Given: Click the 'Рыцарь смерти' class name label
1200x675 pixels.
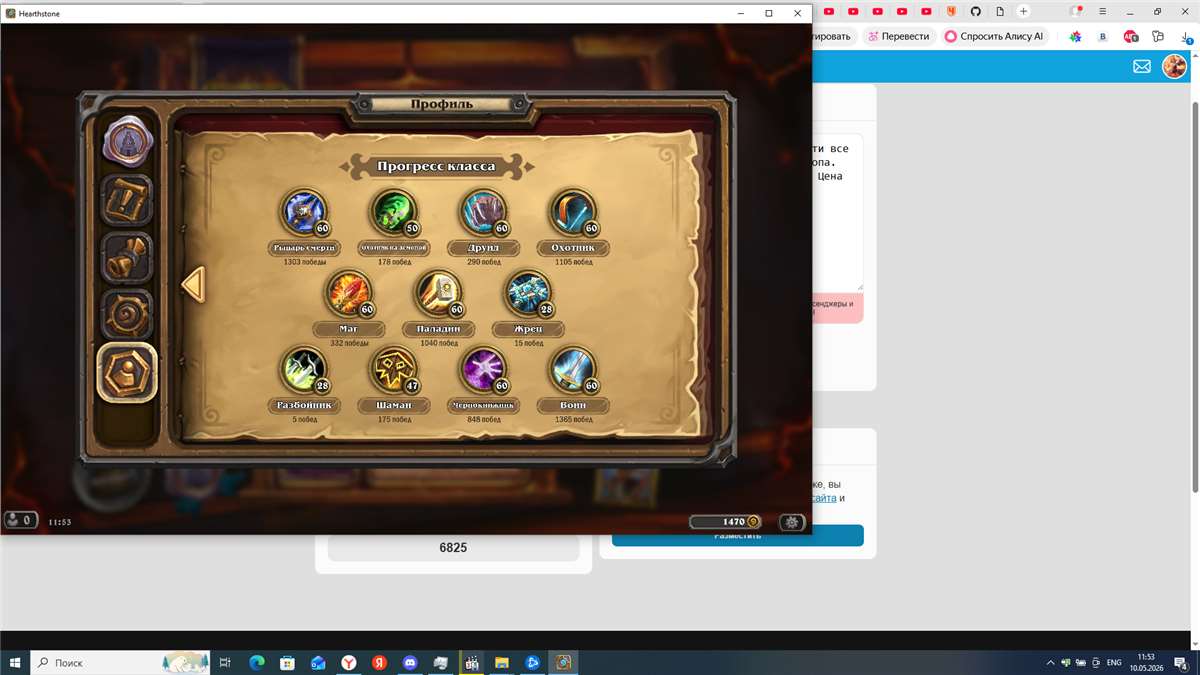Looking at the screenshot, I should 303,248.
